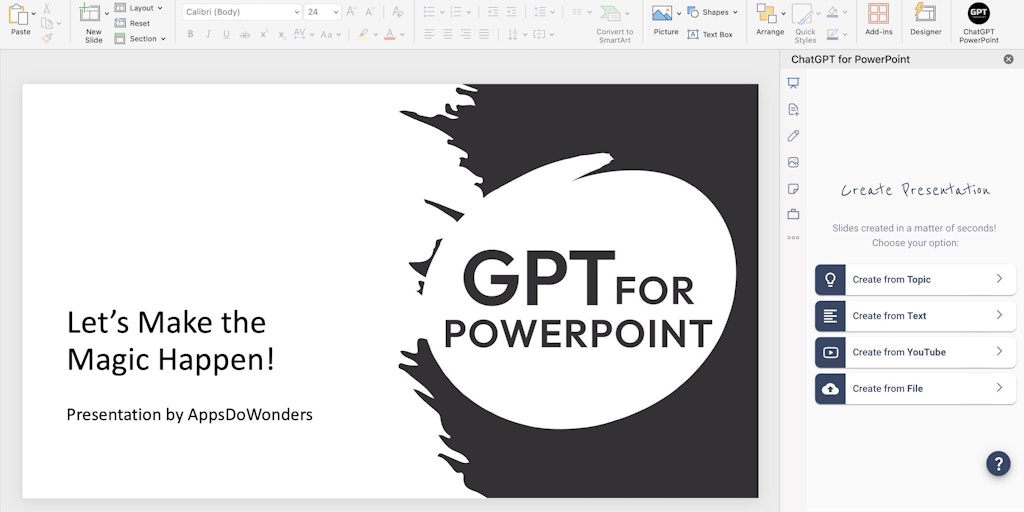1024x512 pixels.
Task: Apply a bulleted list
Action: 429,12
